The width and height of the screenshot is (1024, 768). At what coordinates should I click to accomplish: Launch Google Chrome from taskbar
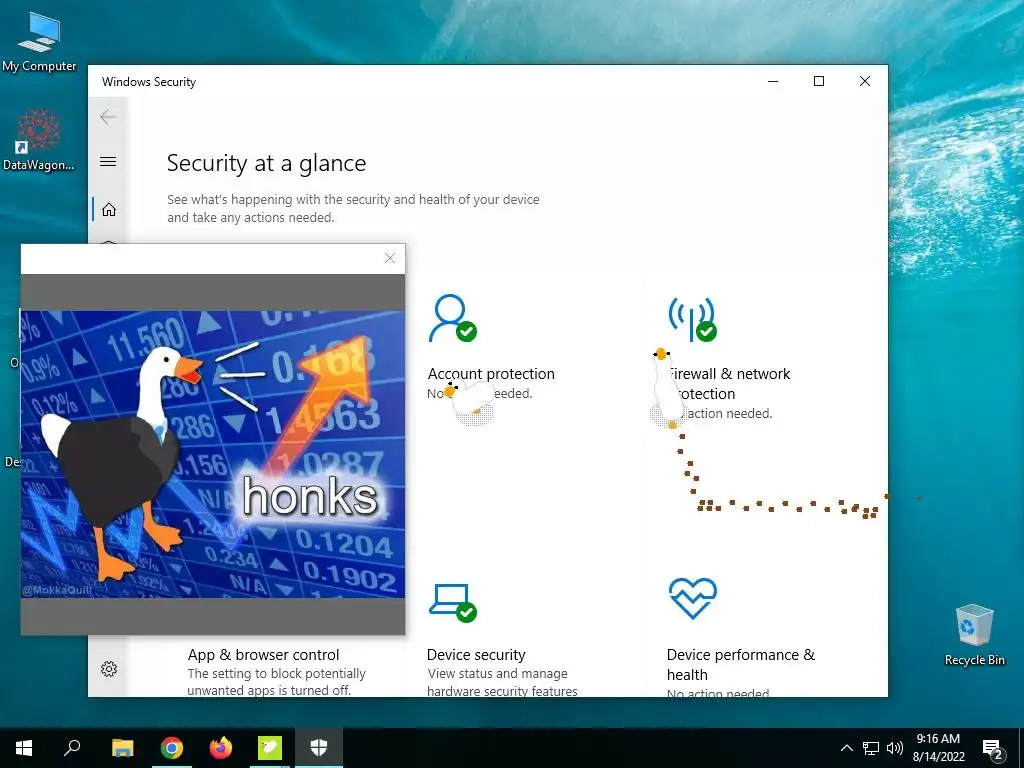pos(172,748)
